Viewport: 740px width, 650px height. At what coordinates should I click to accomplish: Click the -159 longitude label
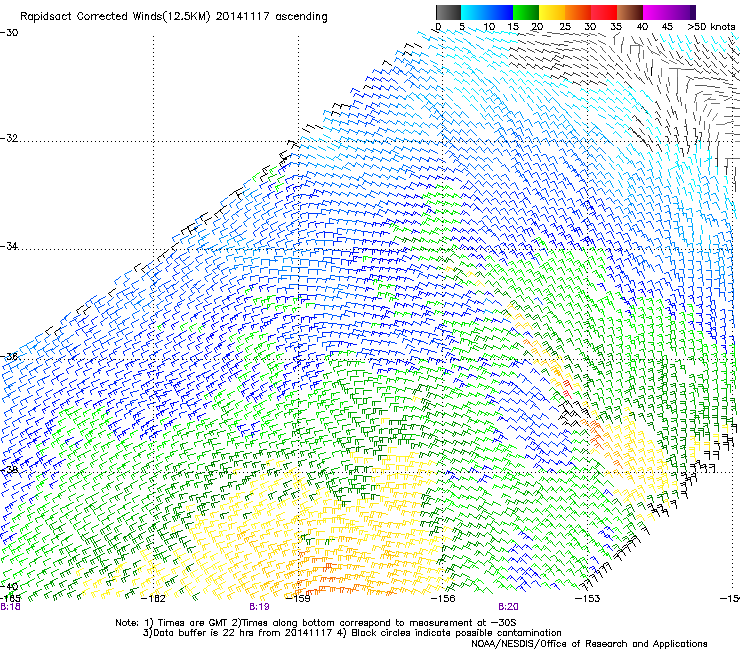pyautogui.click(x=298, y=599)
